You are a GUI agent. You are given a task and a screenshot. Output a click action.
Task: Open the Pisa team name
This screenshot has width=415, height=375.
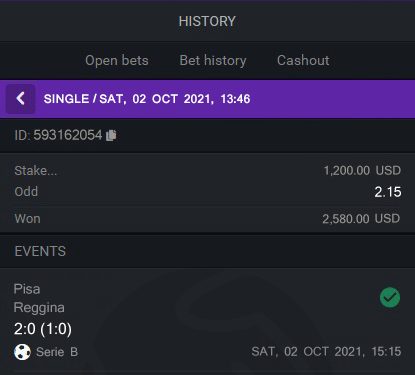(27, 289)
